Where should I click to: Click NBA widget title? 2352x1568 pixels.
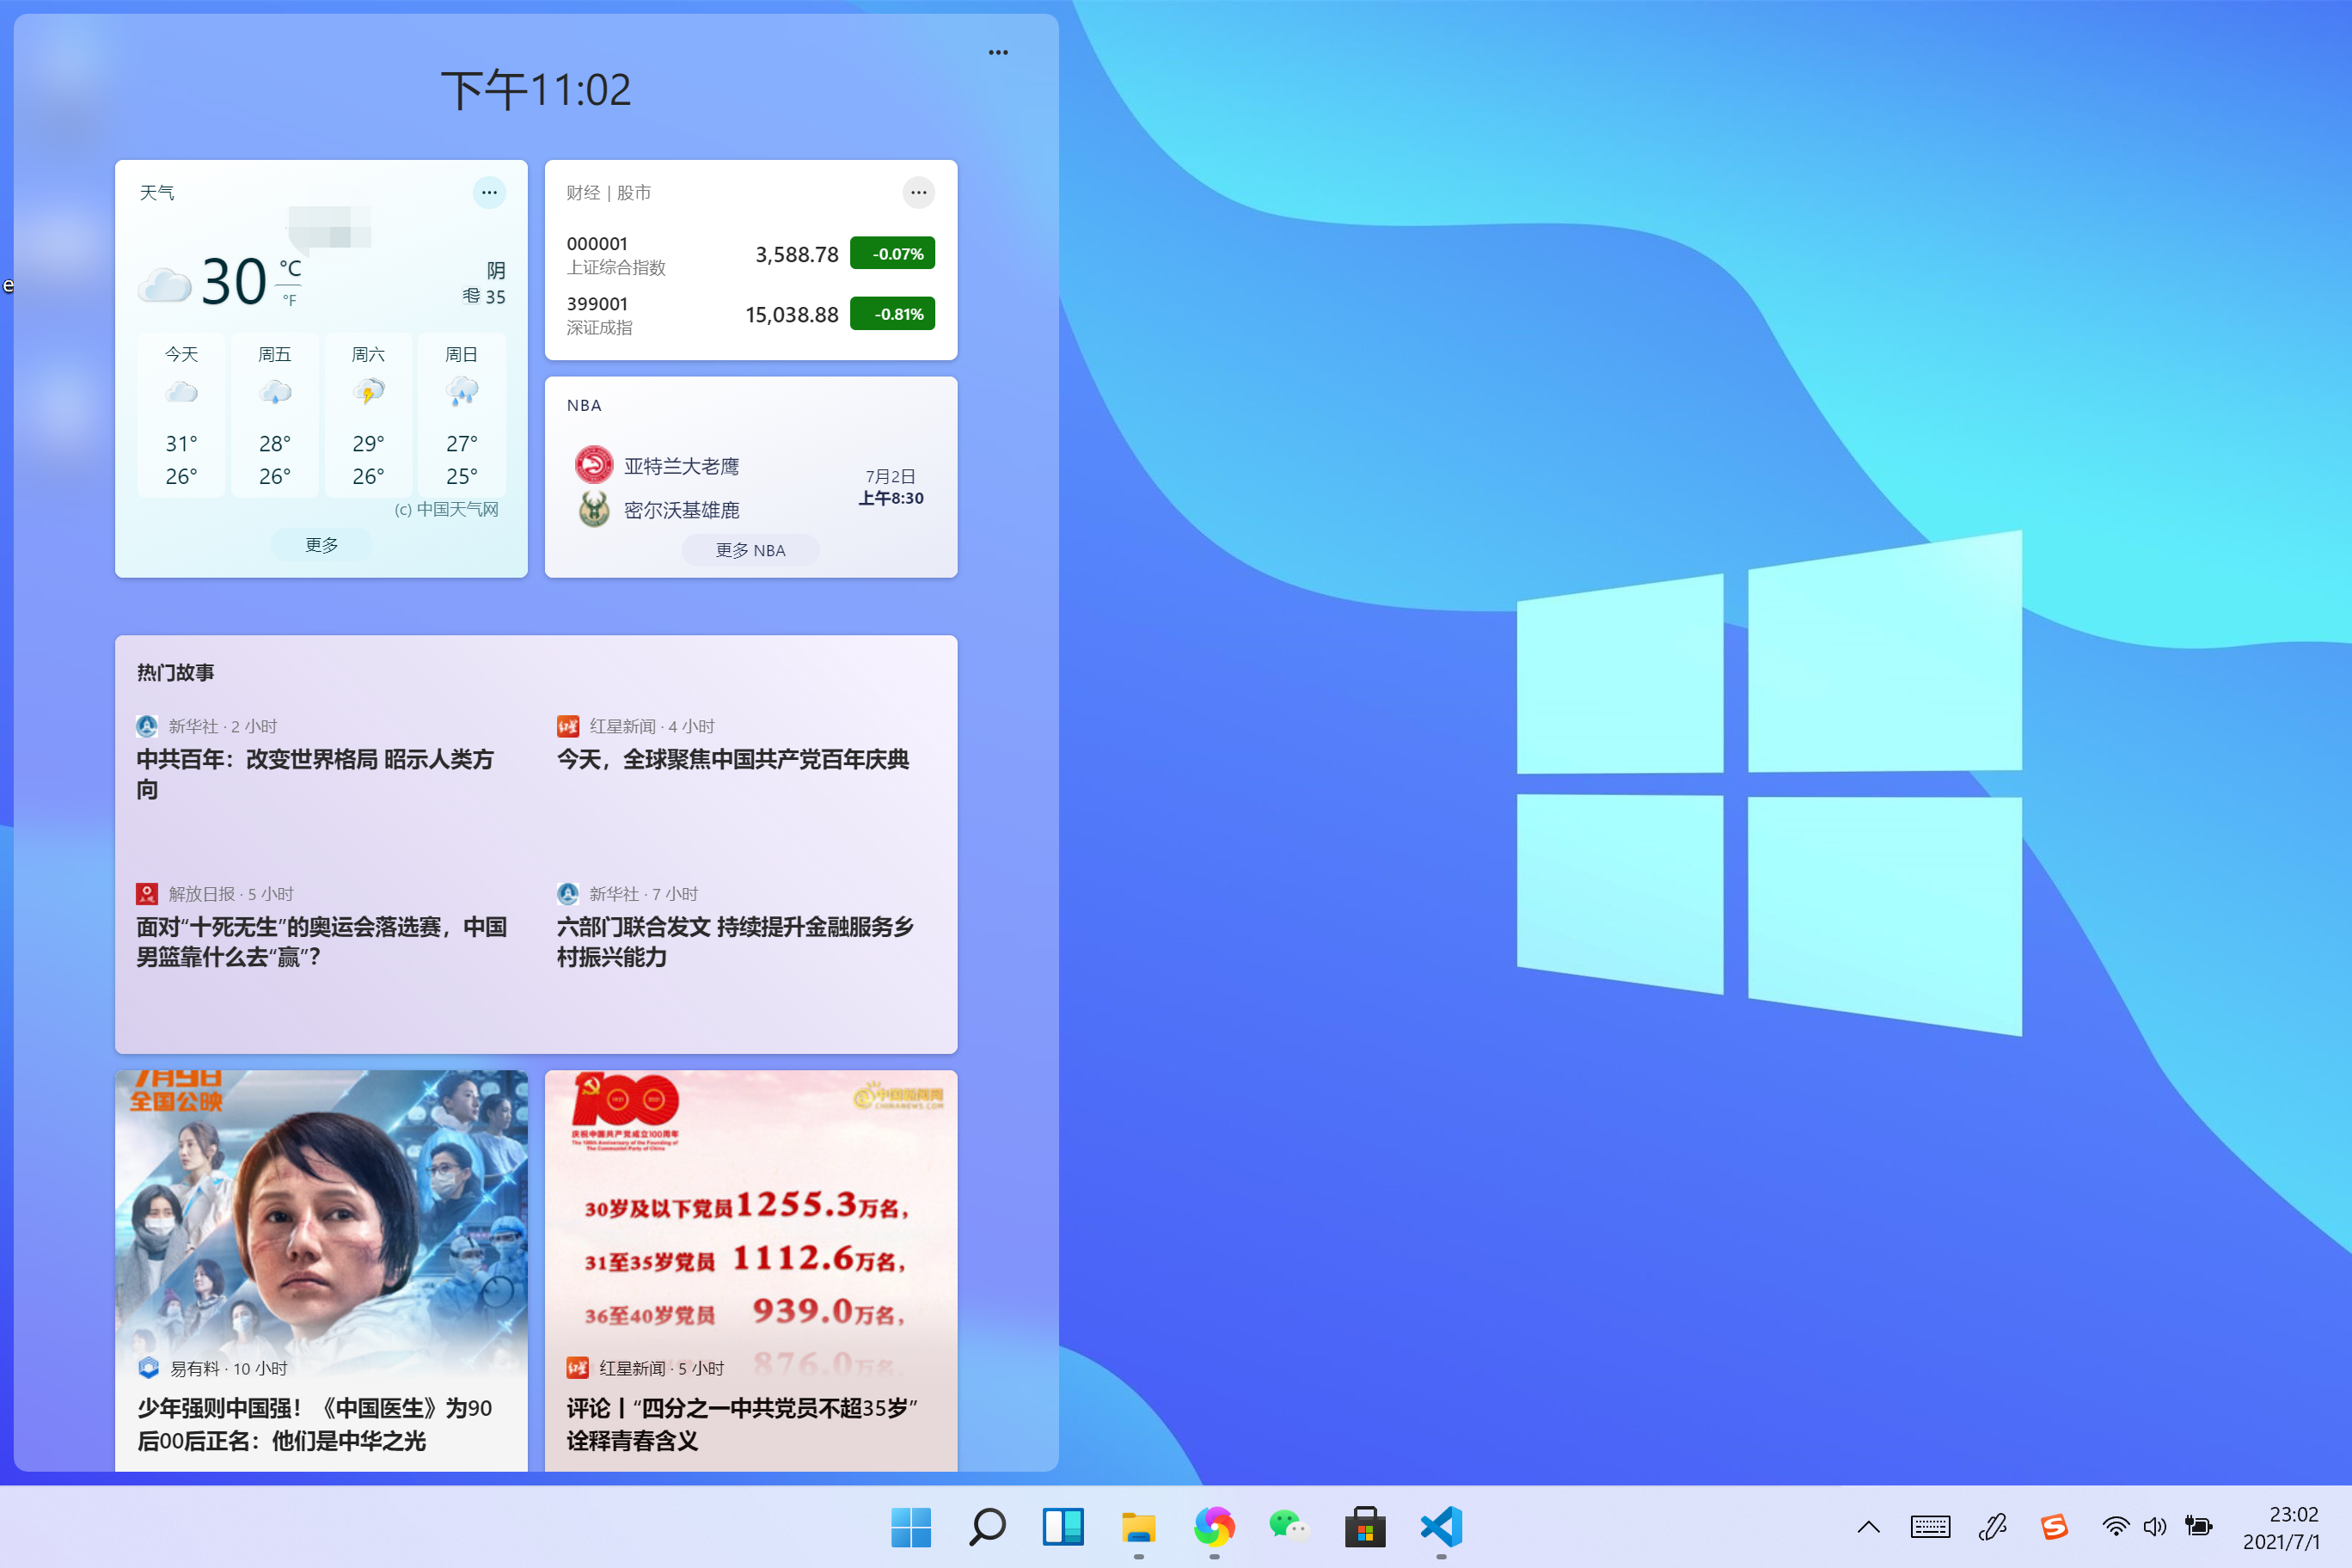tap(584, 405)
